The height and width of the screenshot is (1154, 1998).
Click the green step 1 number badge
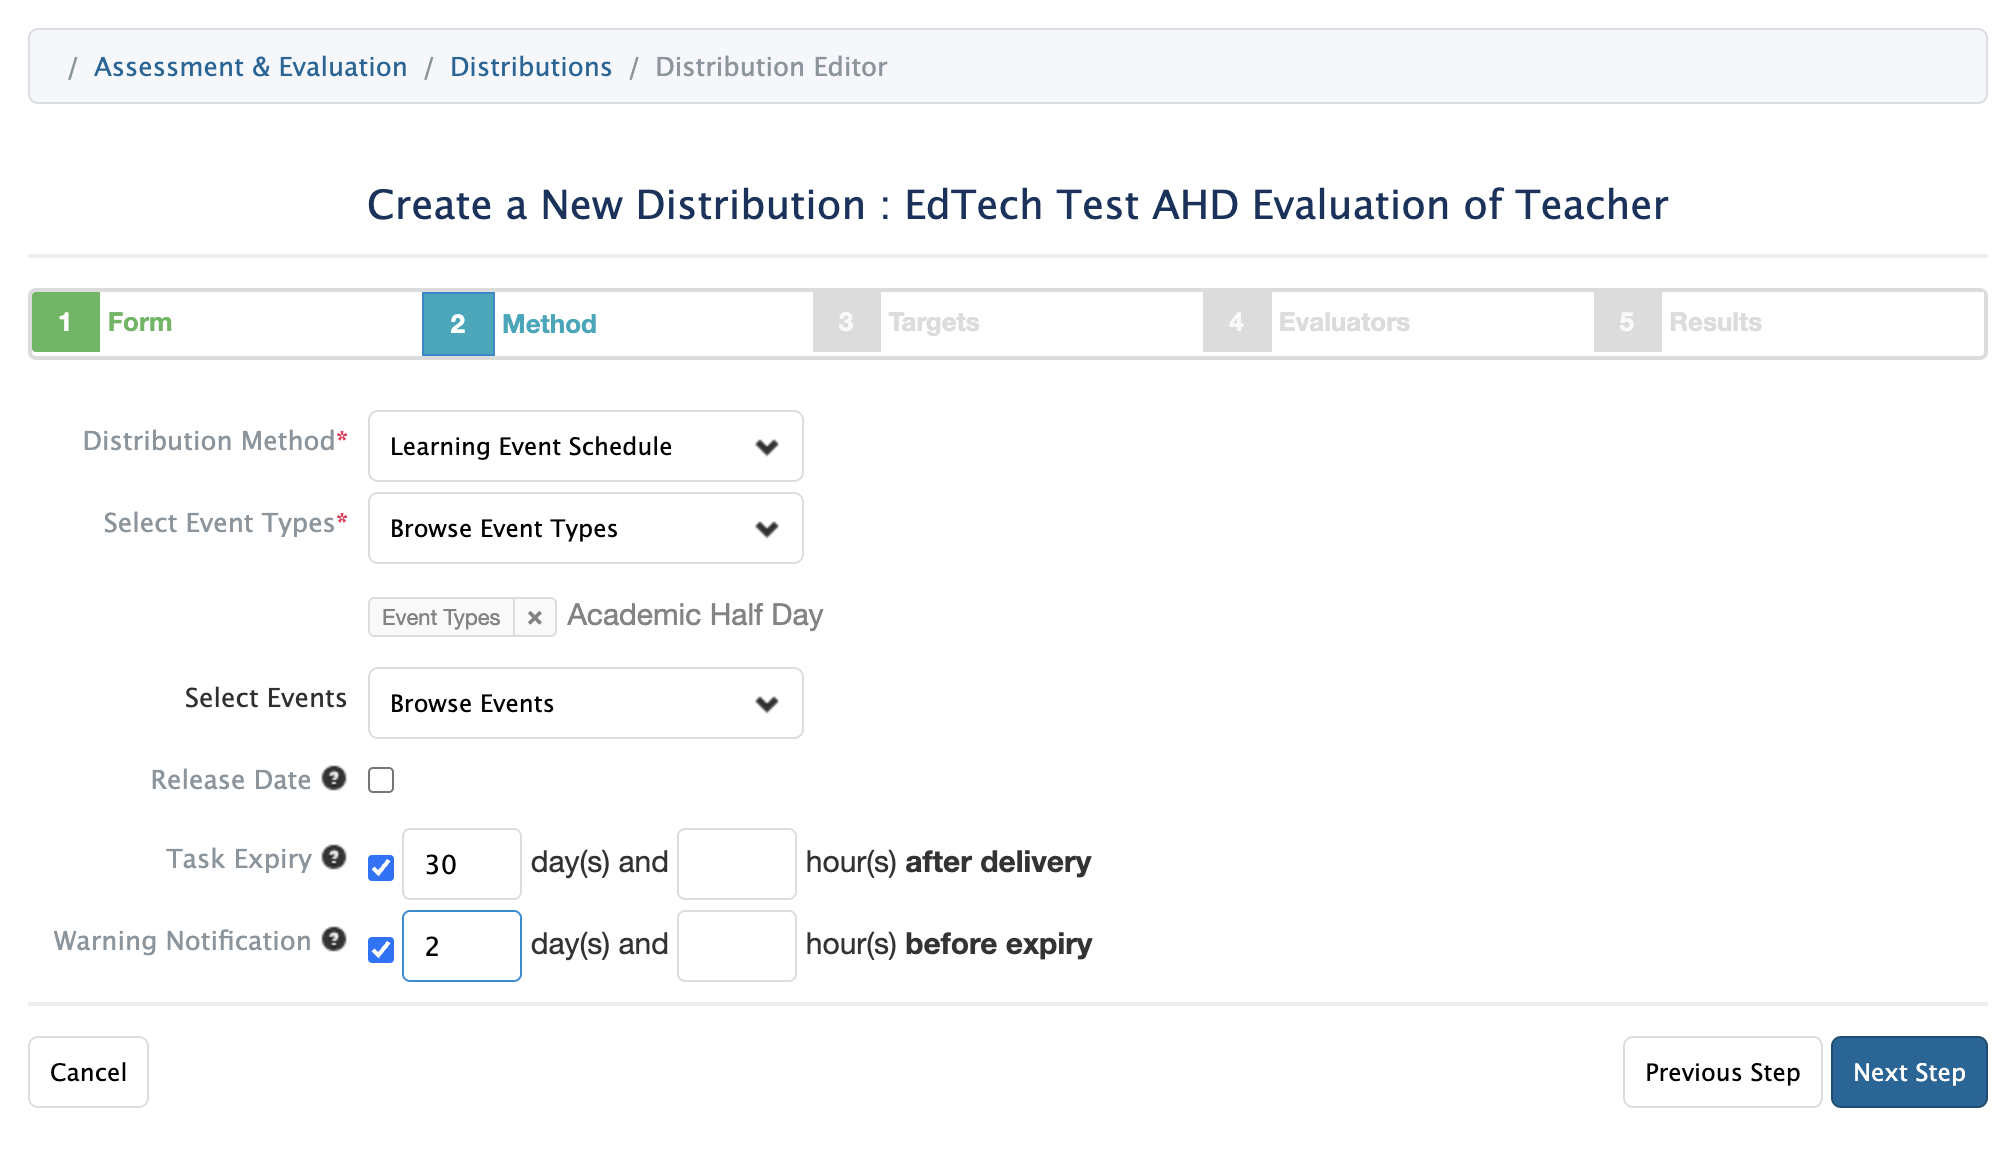(x=65, y=322)
